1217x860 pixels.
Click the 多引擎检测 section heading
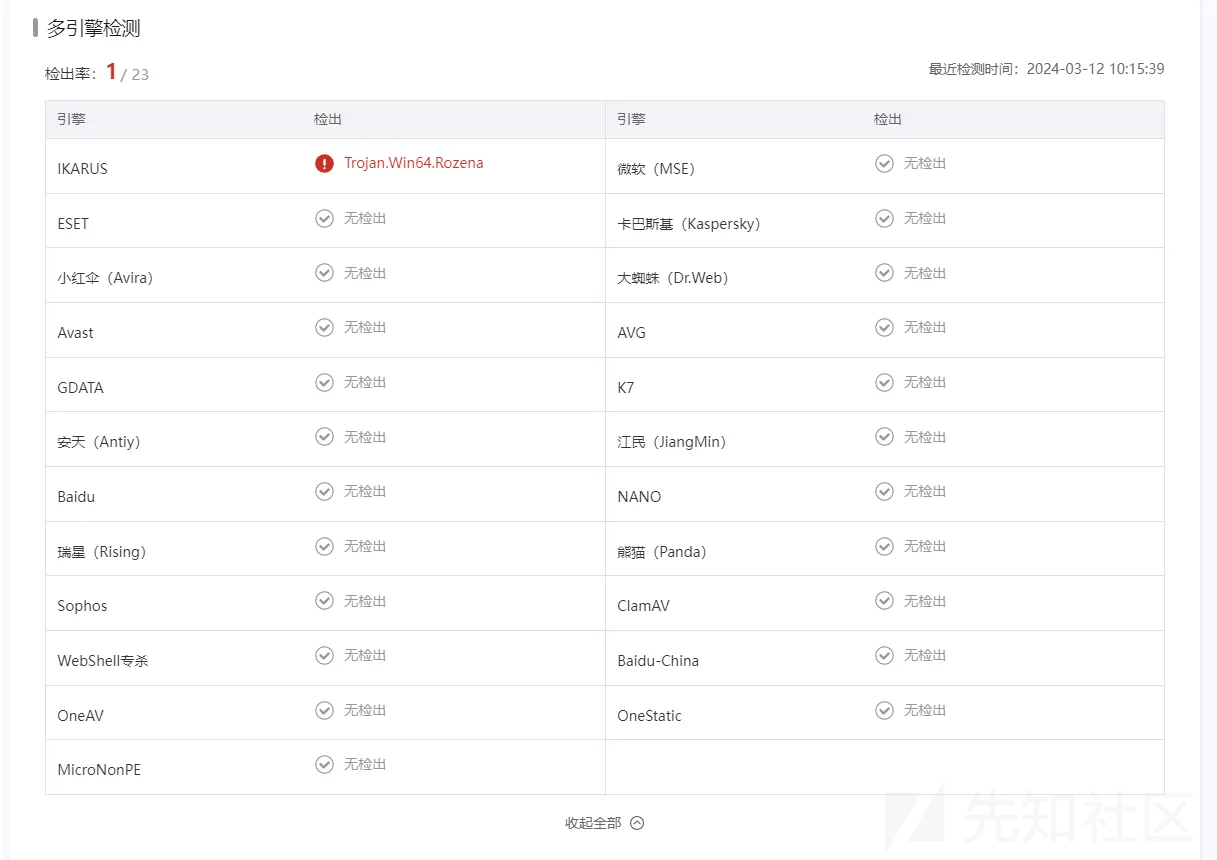[93, 28]
